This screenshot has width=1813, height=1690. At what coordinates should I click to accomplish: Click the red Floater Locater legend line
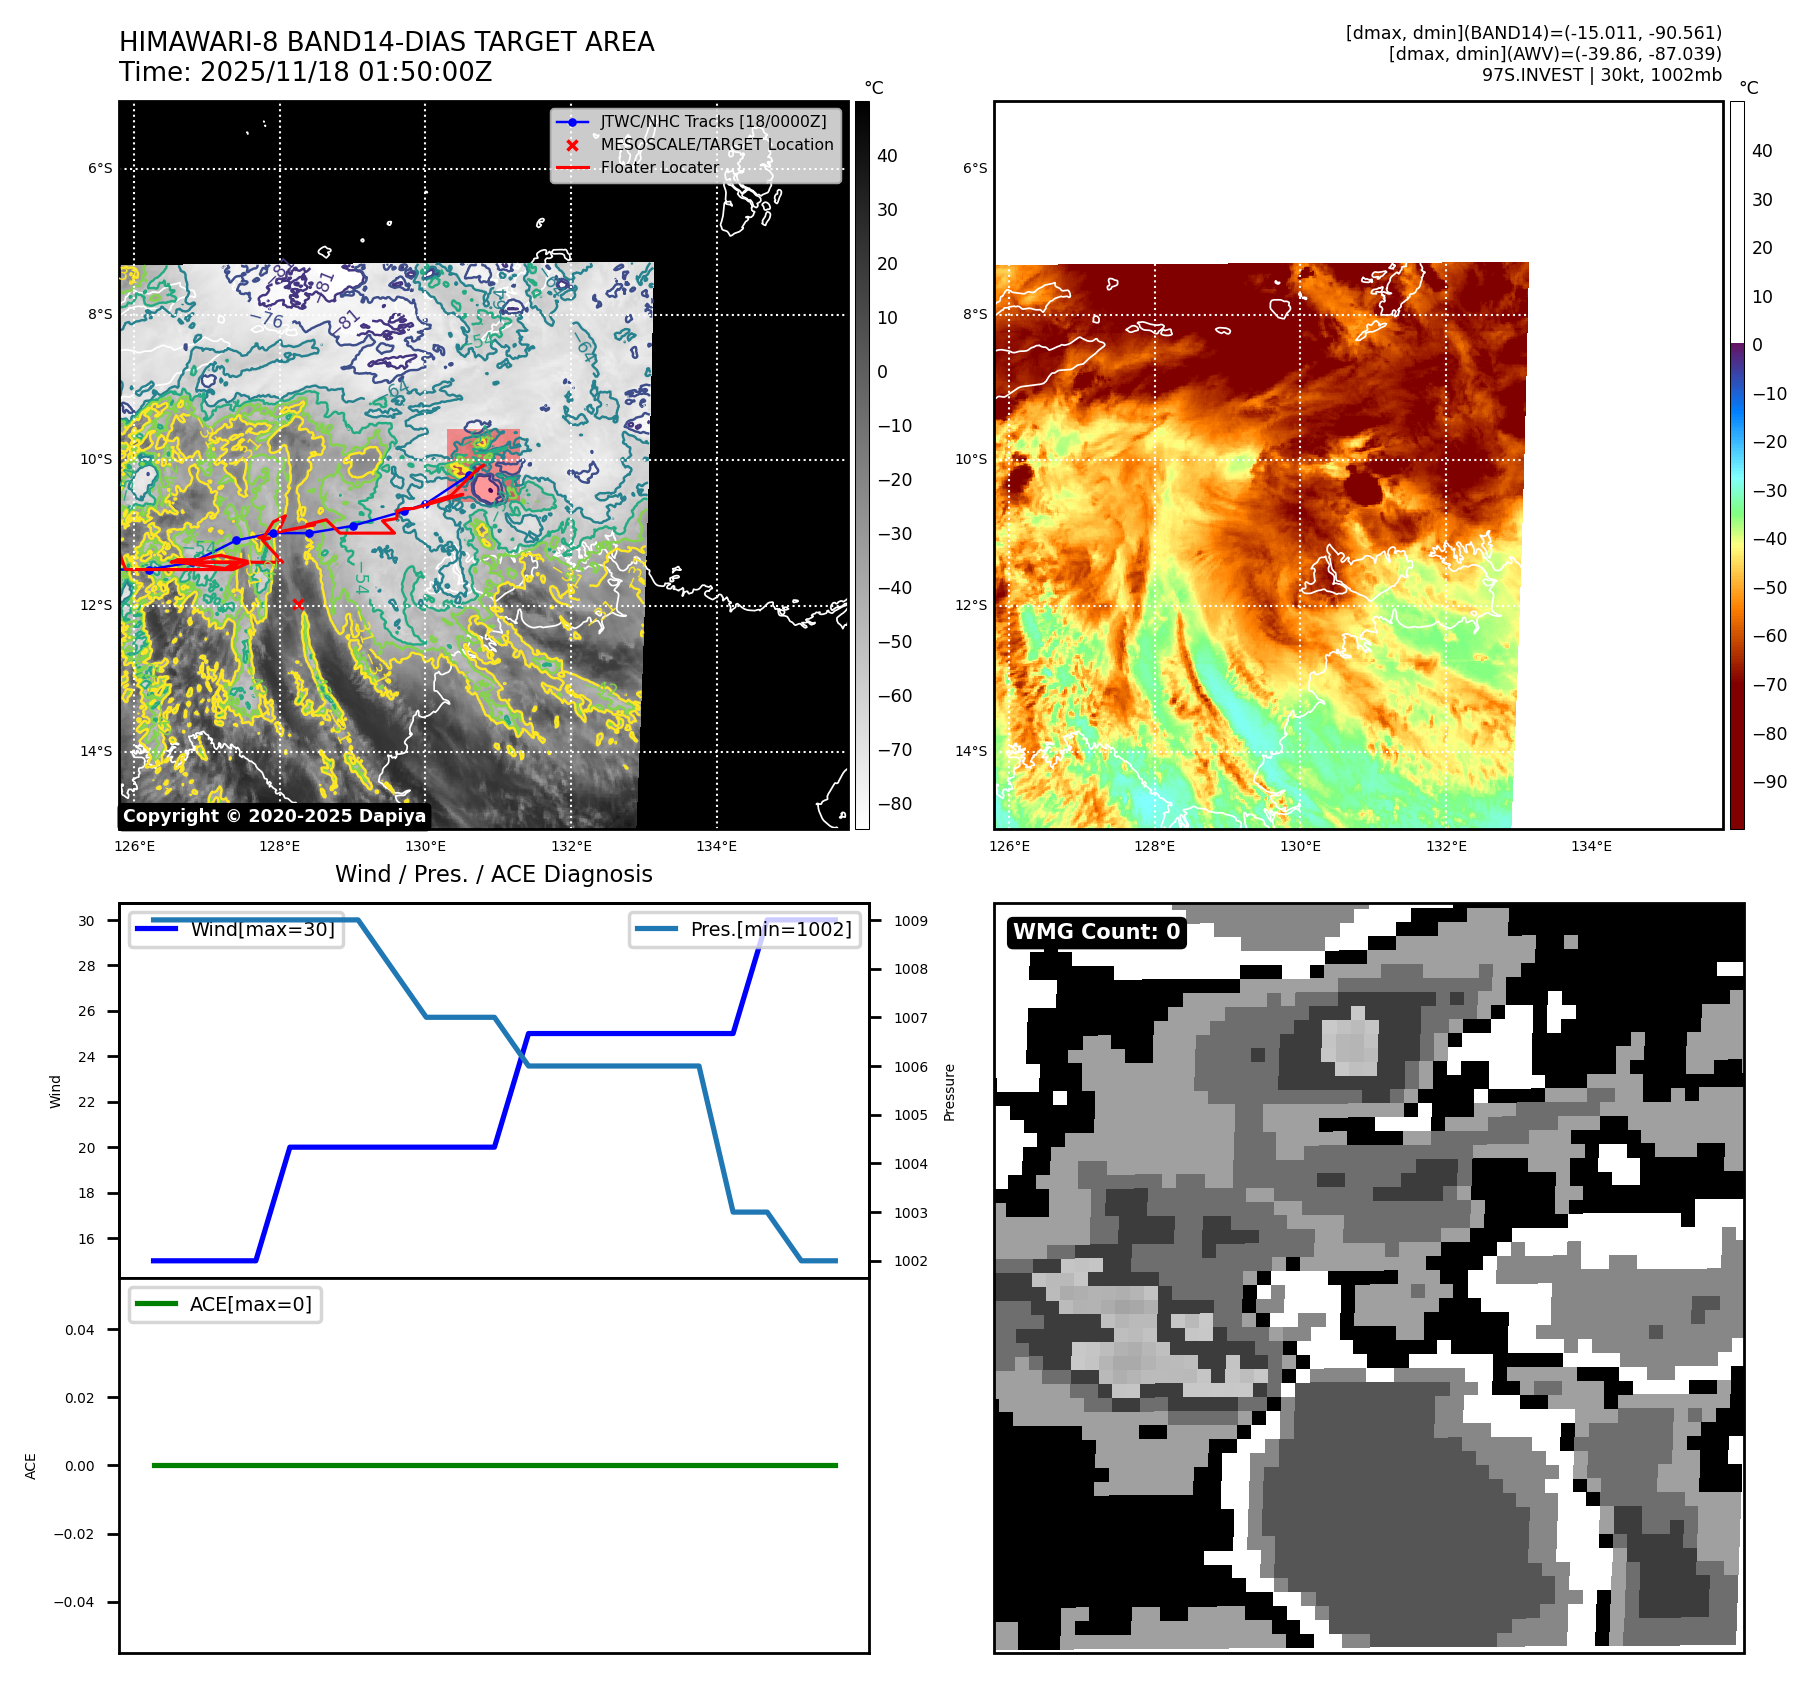point(572,168)
